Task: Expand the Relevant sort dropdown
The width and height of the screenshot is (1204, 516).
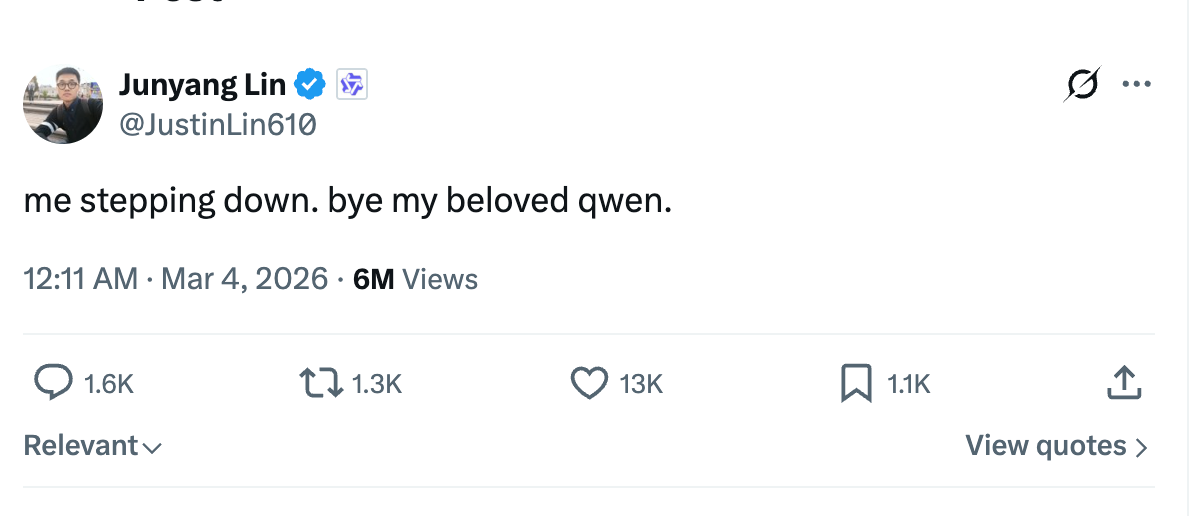Action: click(x=92, y=446)
